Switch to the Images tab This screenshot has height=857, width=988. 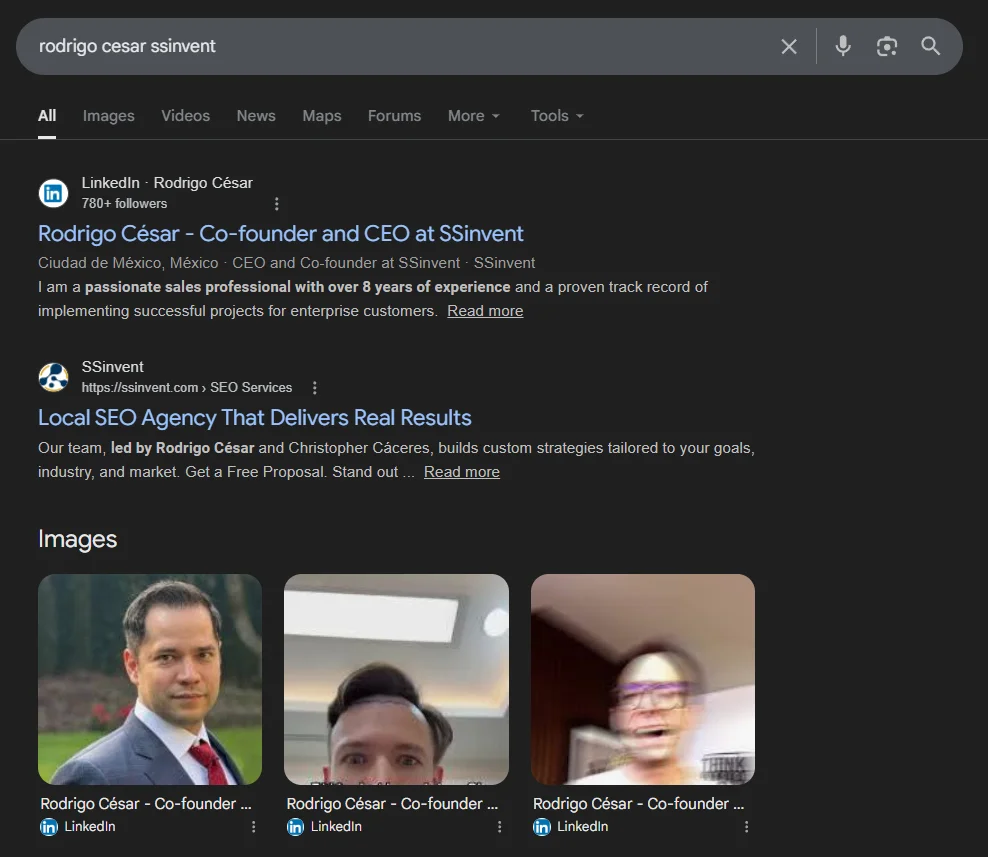point(108,116)
